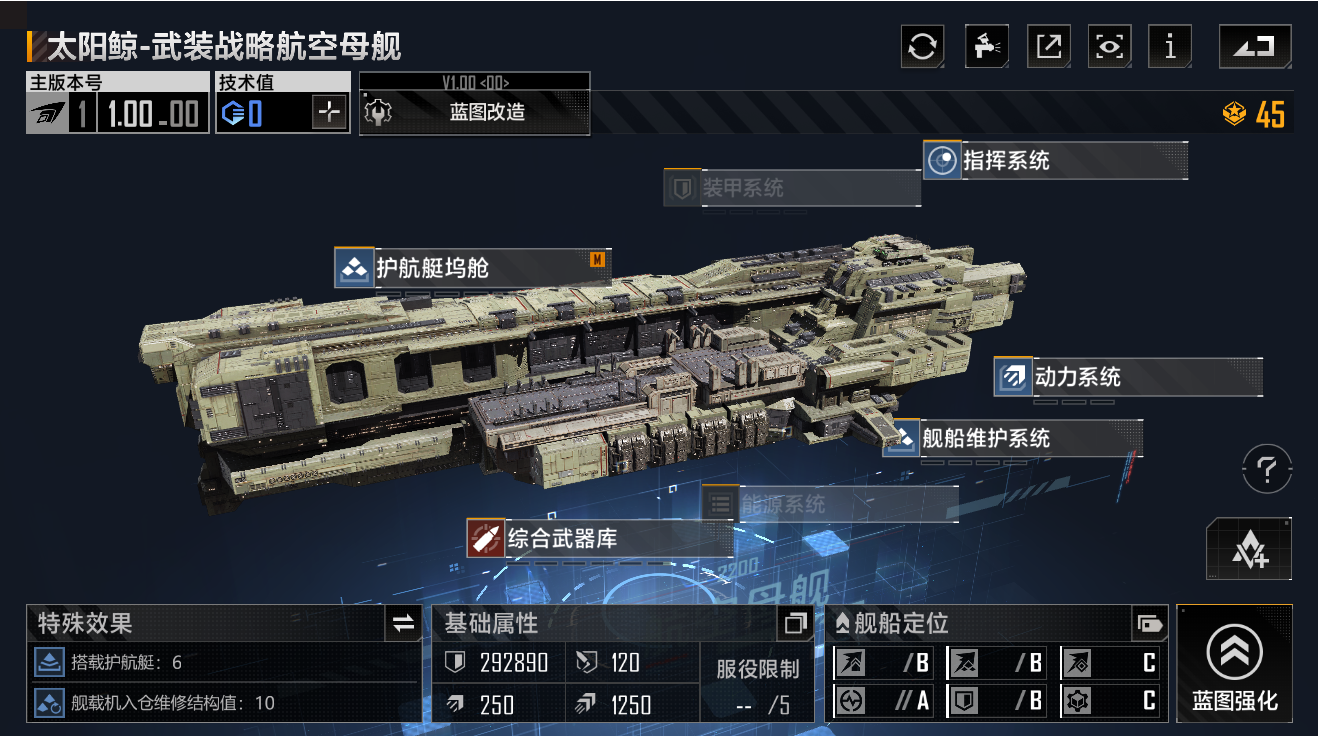Open the question mark help icon
The height and width of the screenshot is (736, 1318).
click(1267, 468)
